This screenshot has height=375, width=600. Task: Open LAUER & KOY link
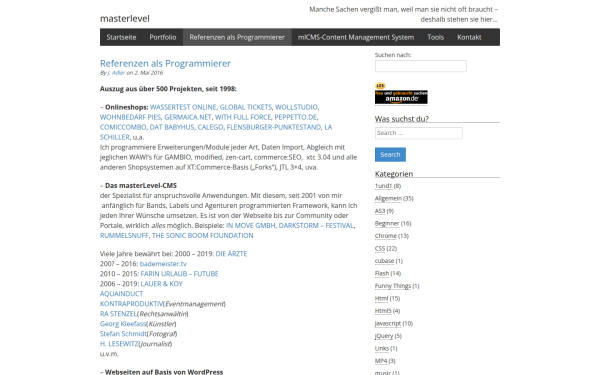(161, 284)
